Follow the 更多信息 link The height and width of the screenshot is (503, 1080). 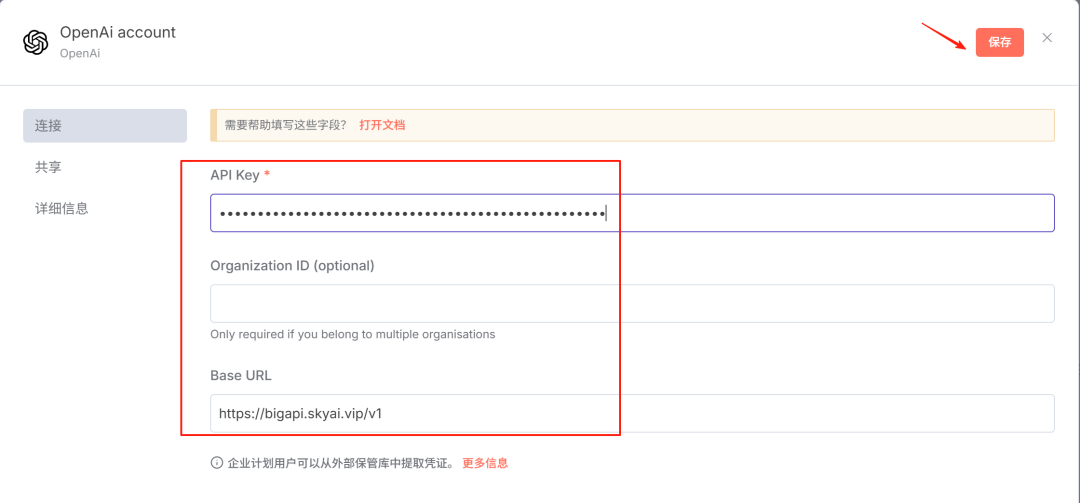click(x=485, y=463)
